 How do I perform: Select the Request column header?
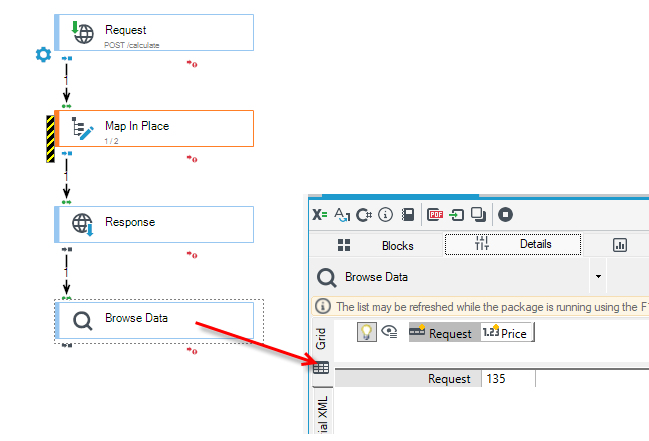(445, 333)
